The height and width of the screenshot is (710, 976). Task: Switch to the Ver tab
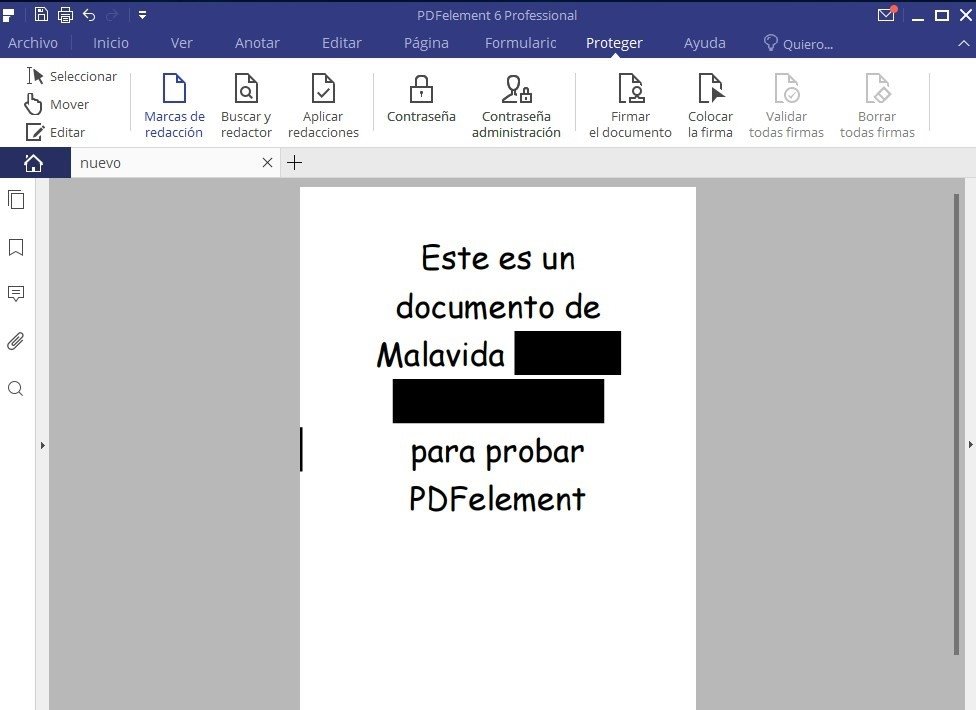point(181,43)
